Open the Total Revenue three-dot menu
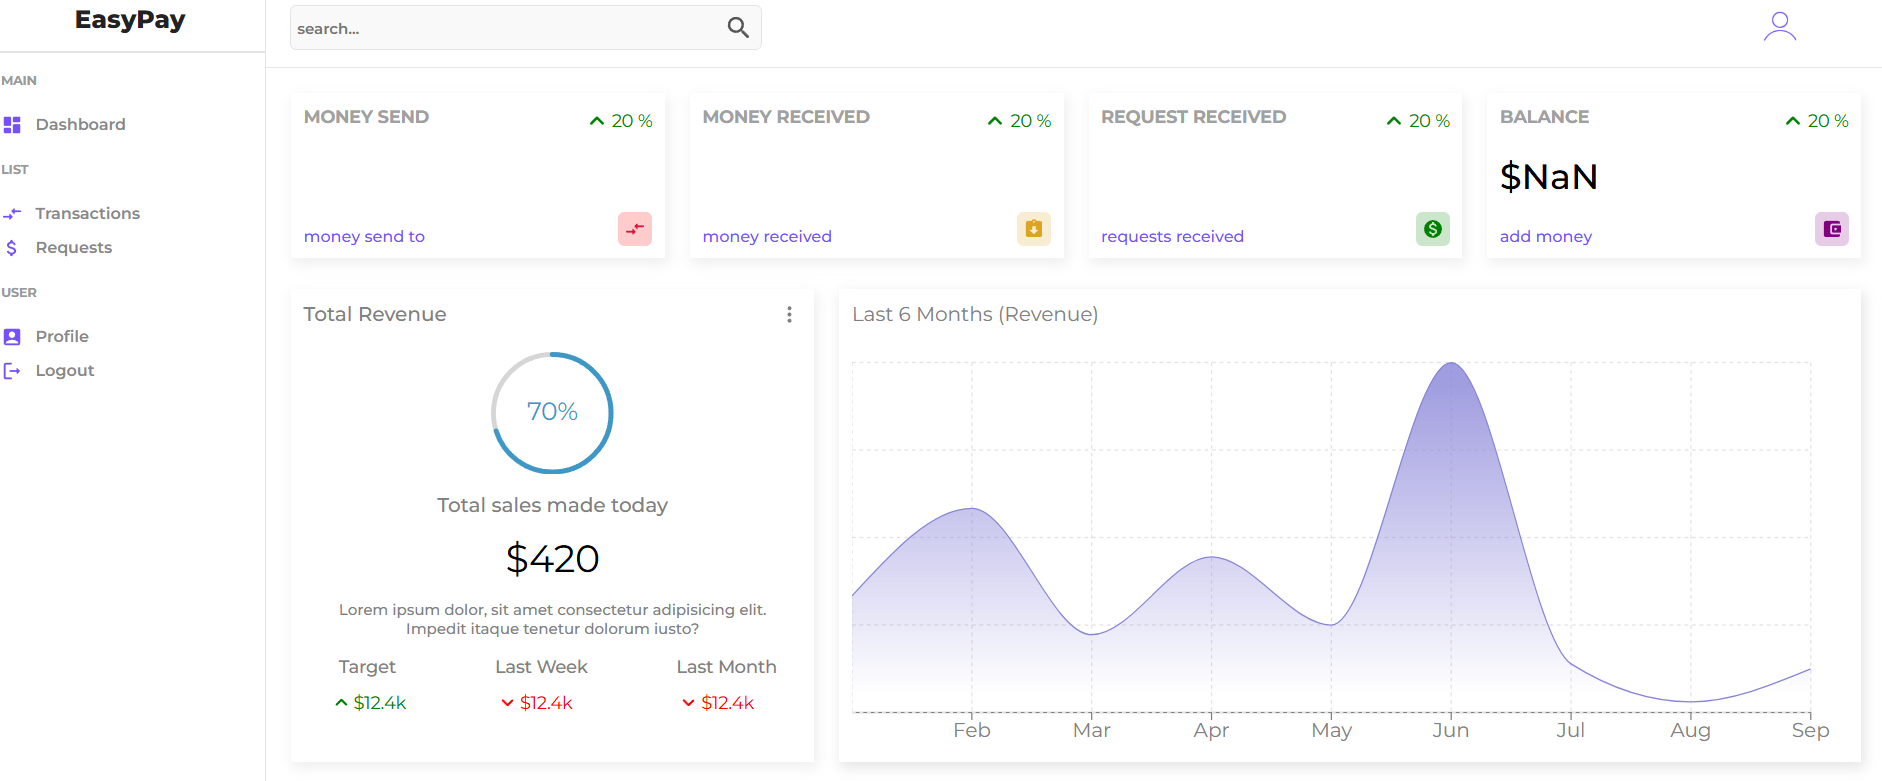The image size is (1882, 781). coord(789,315)
